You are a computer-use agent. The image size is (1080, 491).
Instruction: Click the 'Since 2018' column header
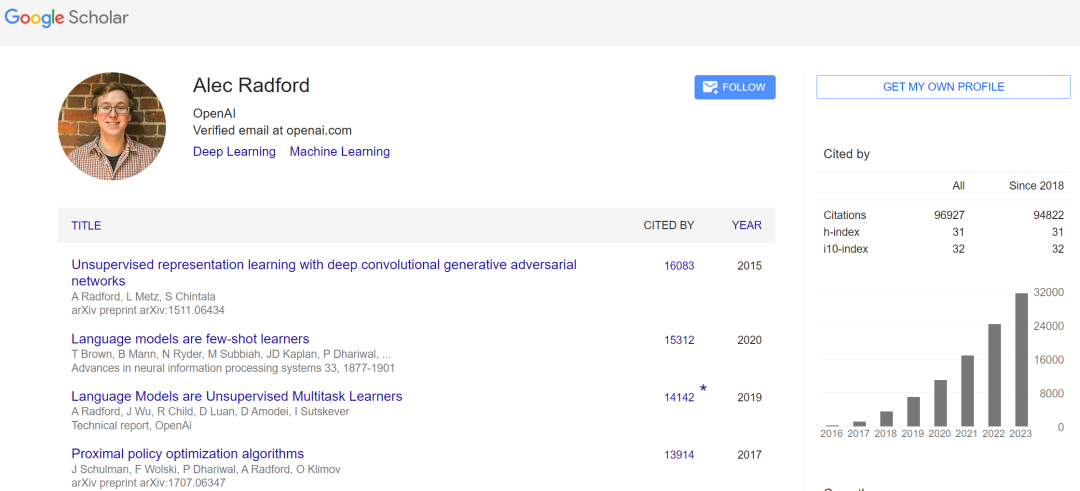coord(1036,186)
